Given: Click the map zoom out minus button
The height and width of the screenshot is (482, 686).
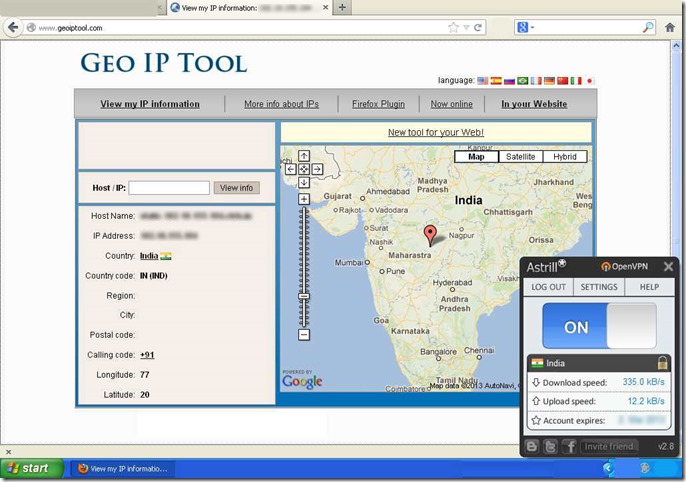Looking at the screenshot, I should coord(304,335).
